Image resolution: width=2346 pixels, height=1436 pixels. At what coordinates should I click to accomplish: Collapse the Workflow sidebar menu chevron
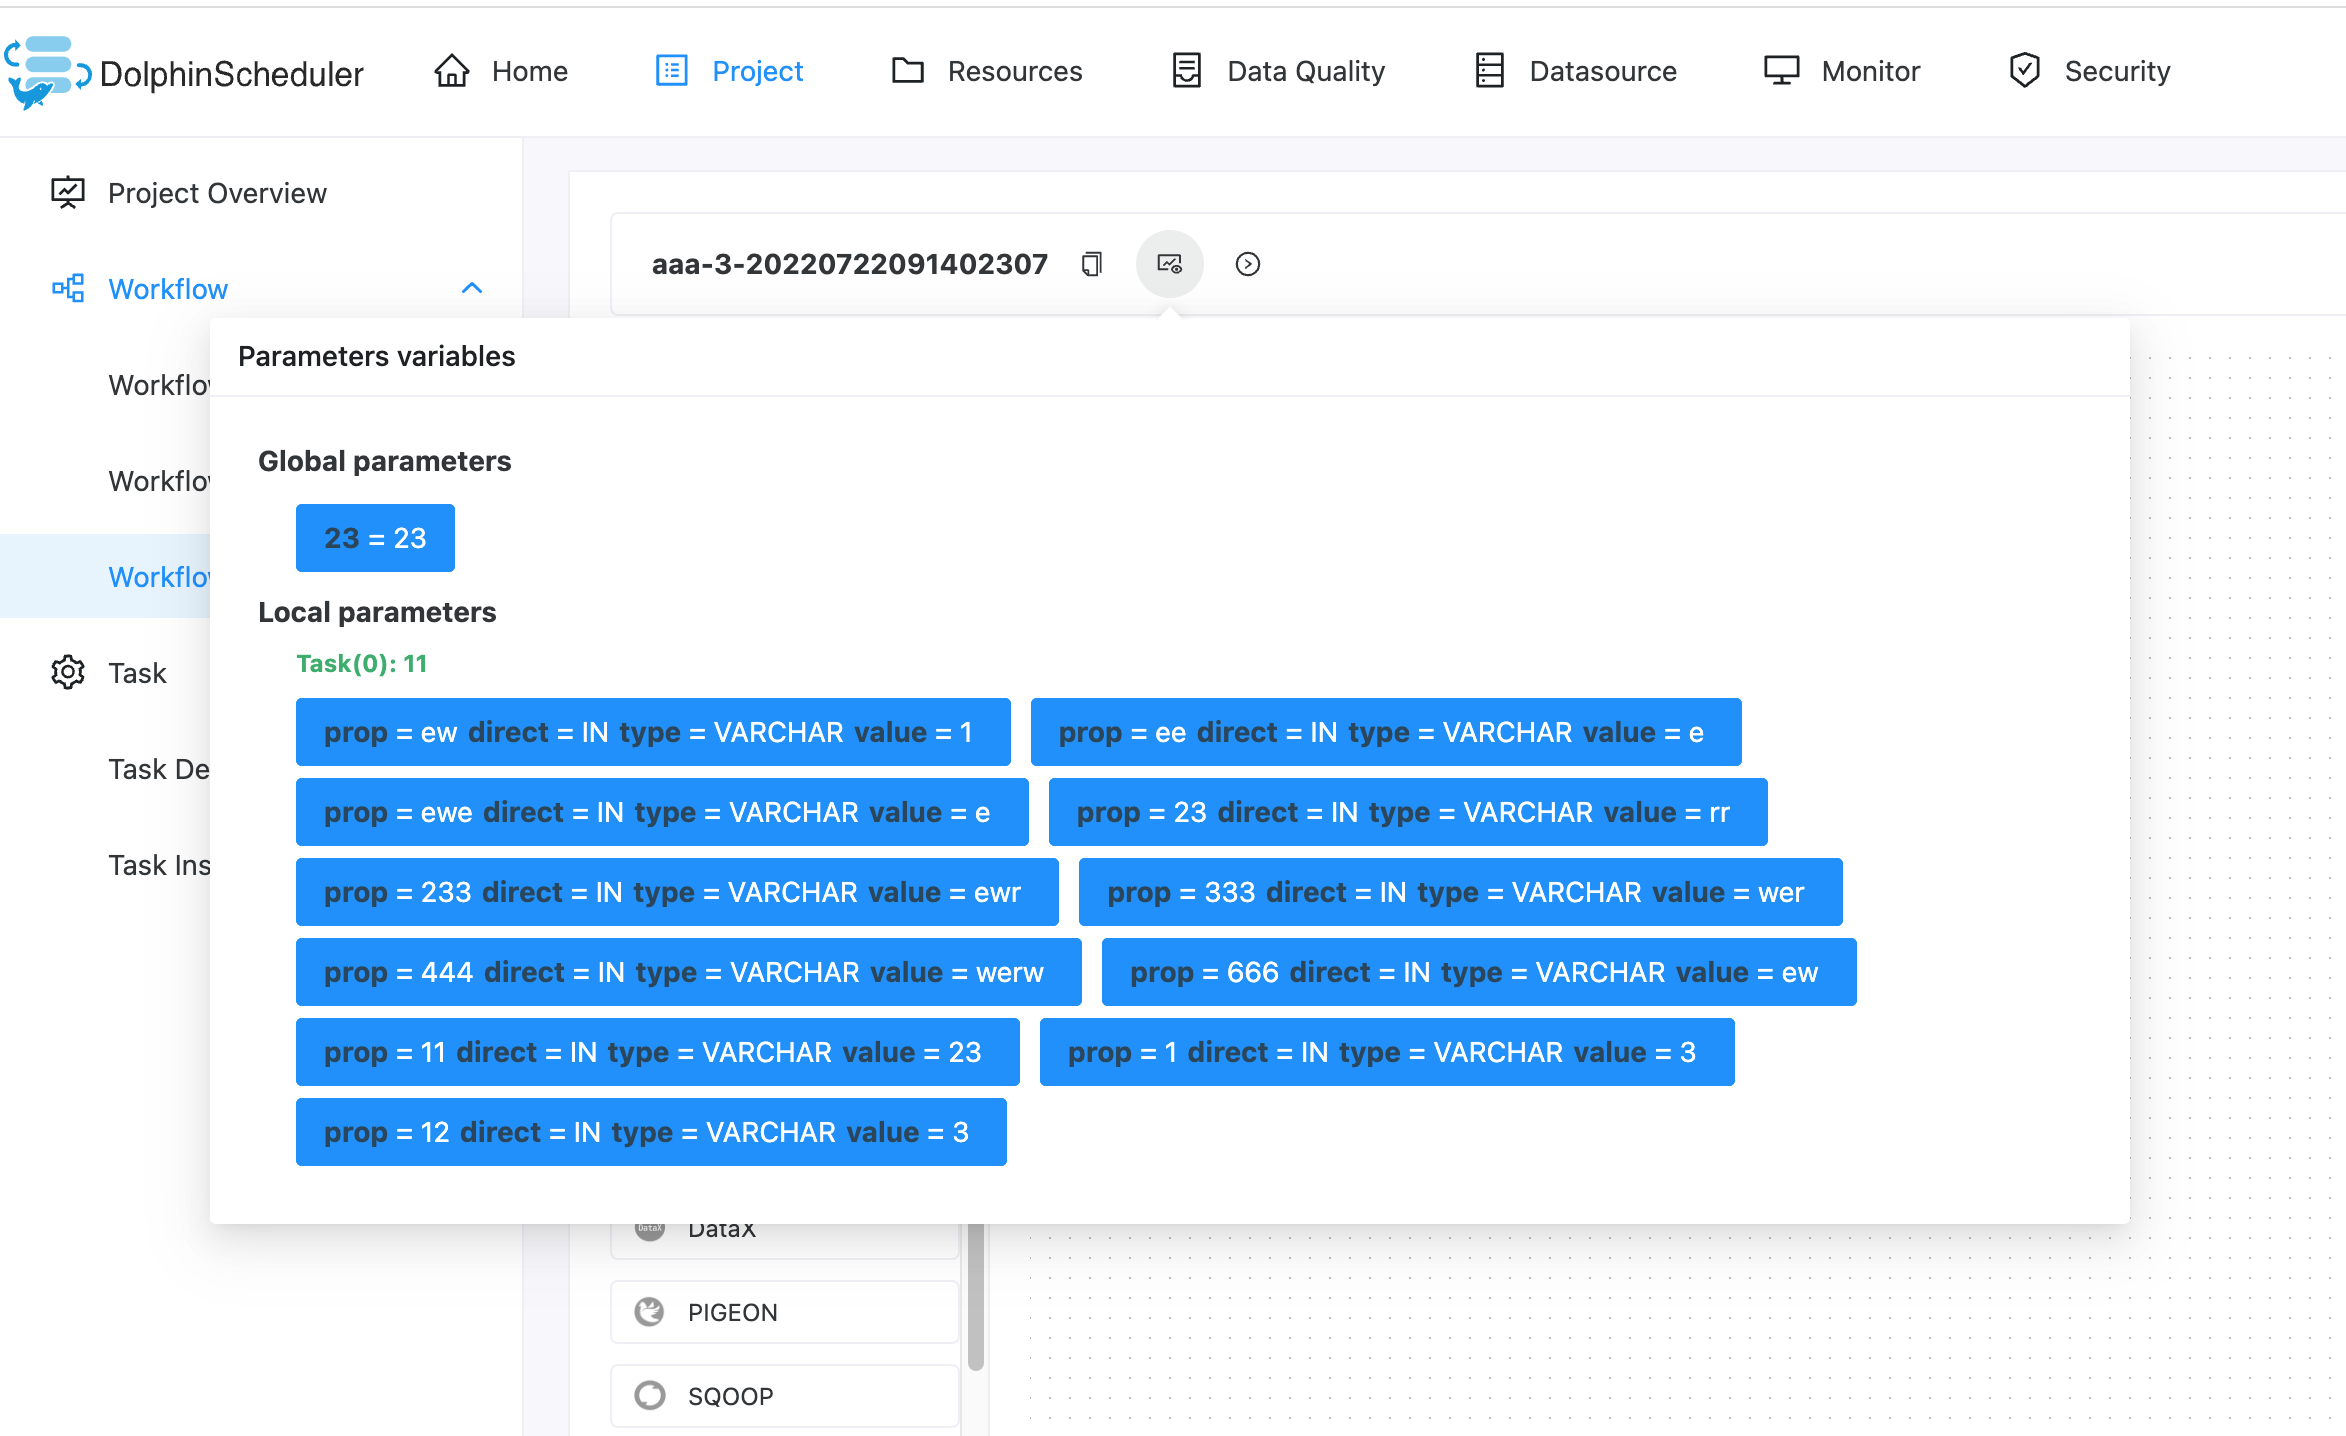click(472, 289)
